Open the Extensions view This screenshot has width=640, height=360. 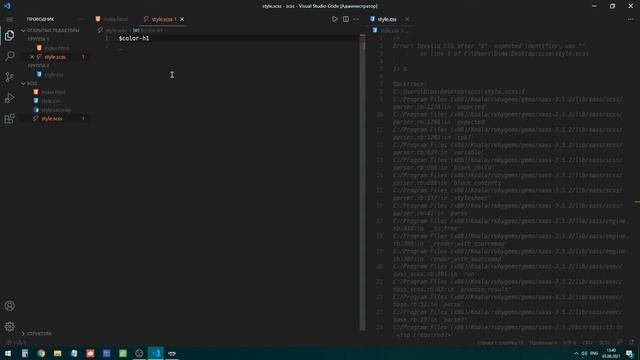[9, 119]
